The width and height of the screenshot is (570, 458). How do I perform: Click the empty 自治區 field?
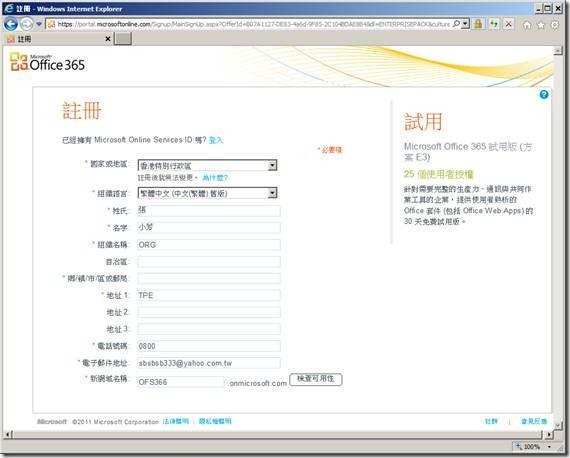point(209,261)
